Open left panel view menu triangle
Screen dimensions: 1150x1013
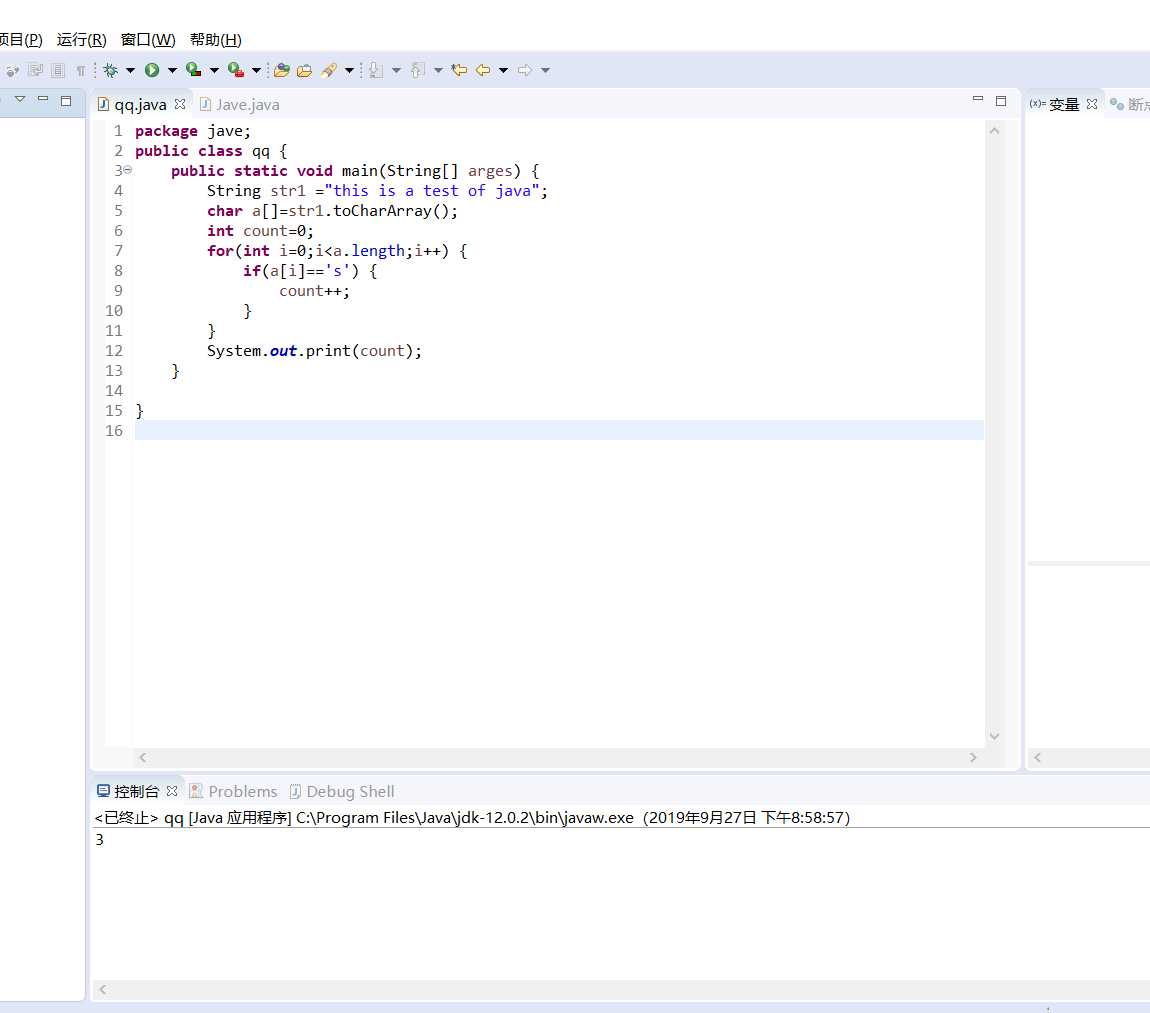click(20, 99)
